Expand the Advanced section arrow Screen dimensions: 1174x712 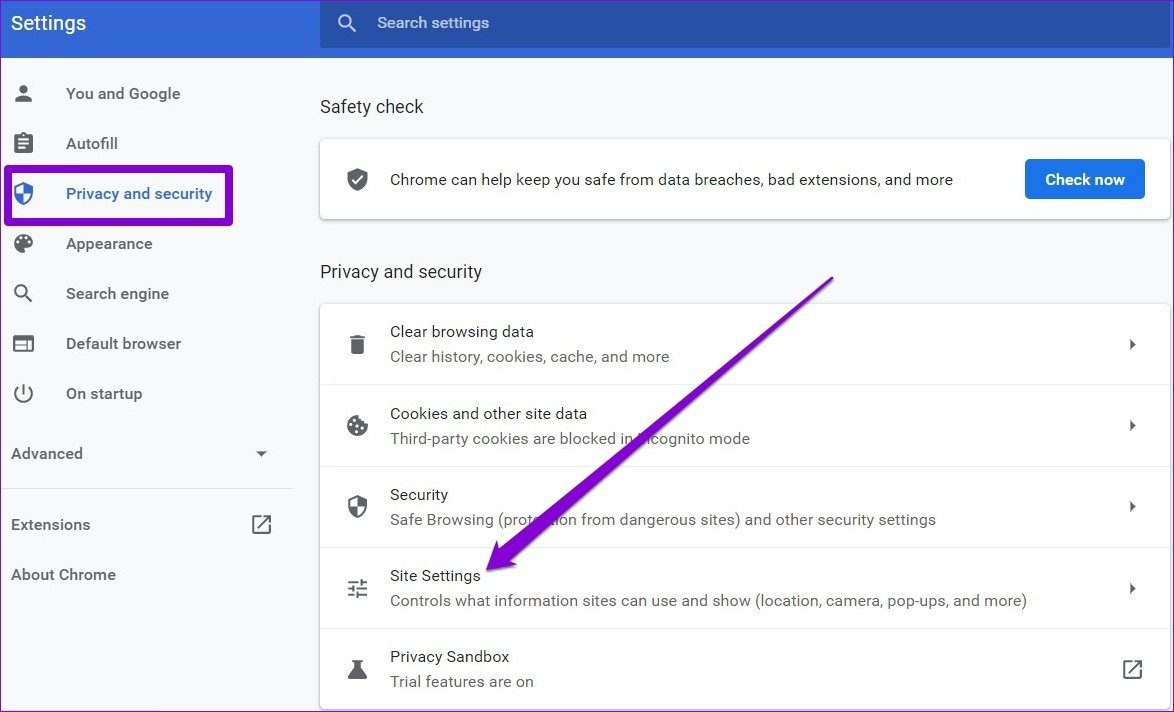click(261, 454)
